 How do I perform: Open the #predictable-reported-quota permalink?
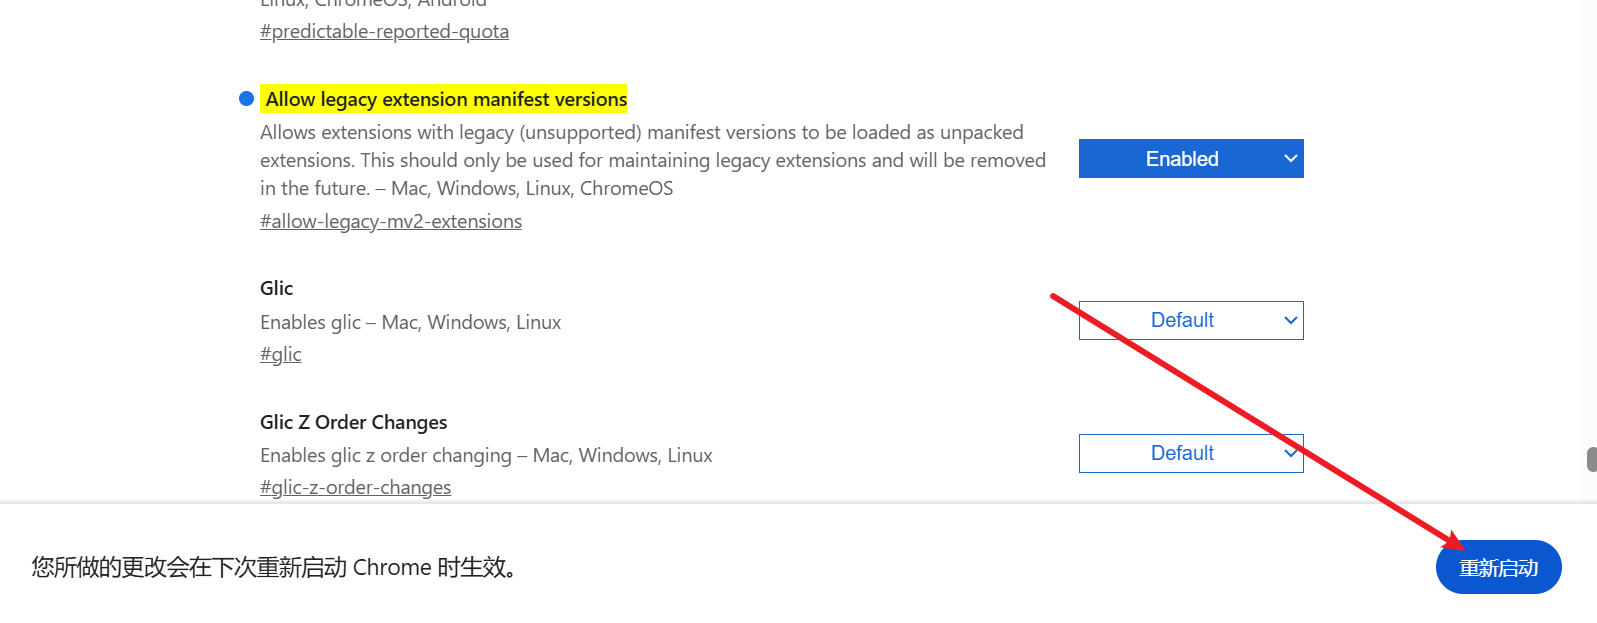pos(384,31)
